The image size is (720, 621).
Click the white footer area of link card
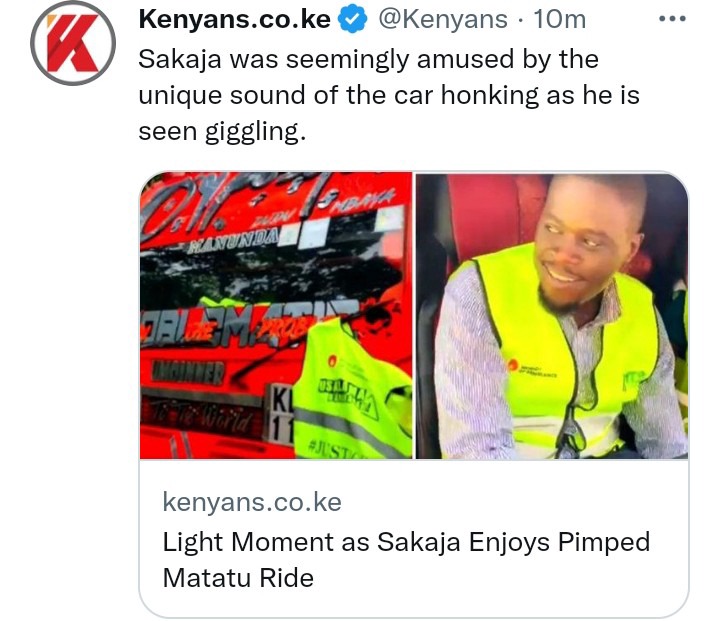tap(414, 538)
